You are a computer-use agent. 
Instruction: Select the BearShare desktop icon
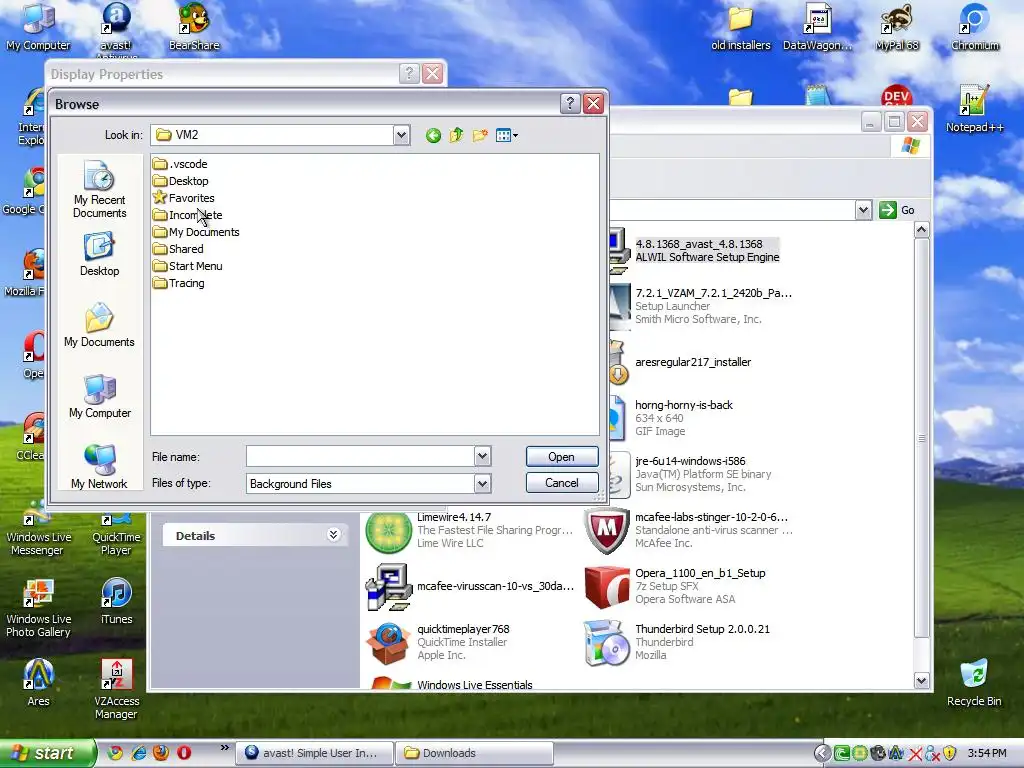pyautogui.click(x=194, y=27)
